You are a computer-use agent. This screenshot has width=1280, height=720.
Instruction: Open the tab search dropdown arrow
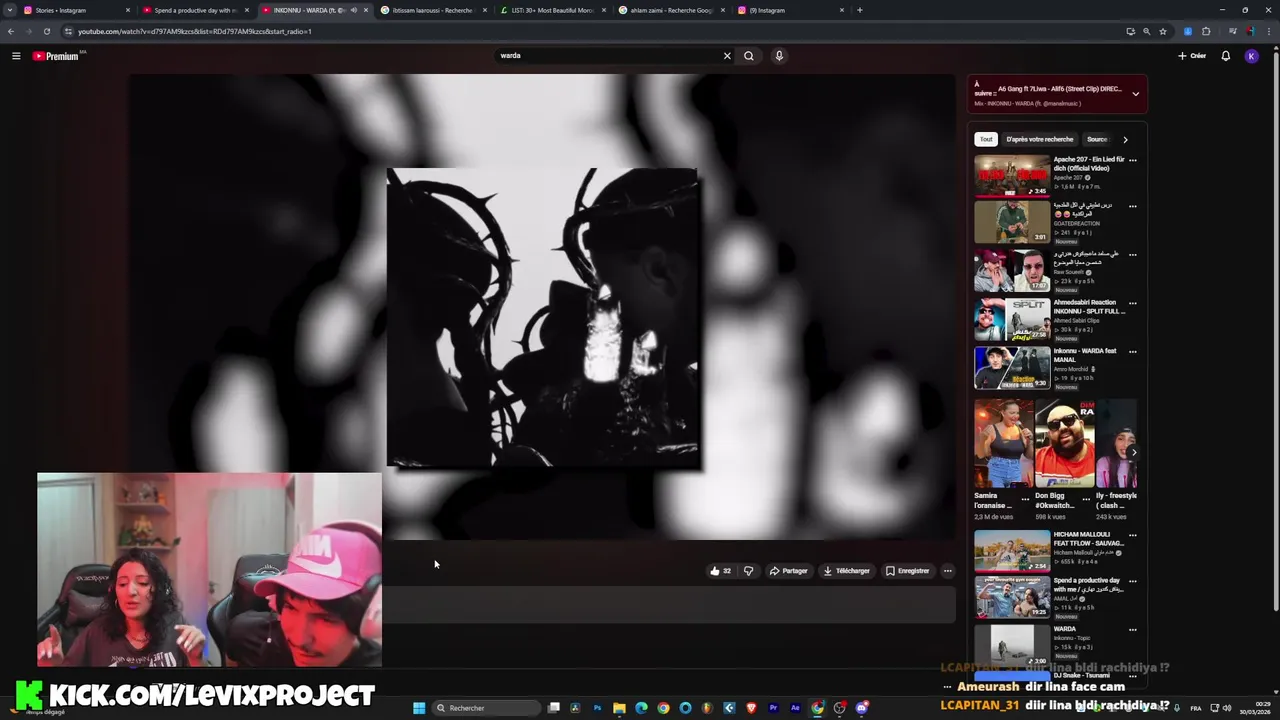click(x=10, y=10)
